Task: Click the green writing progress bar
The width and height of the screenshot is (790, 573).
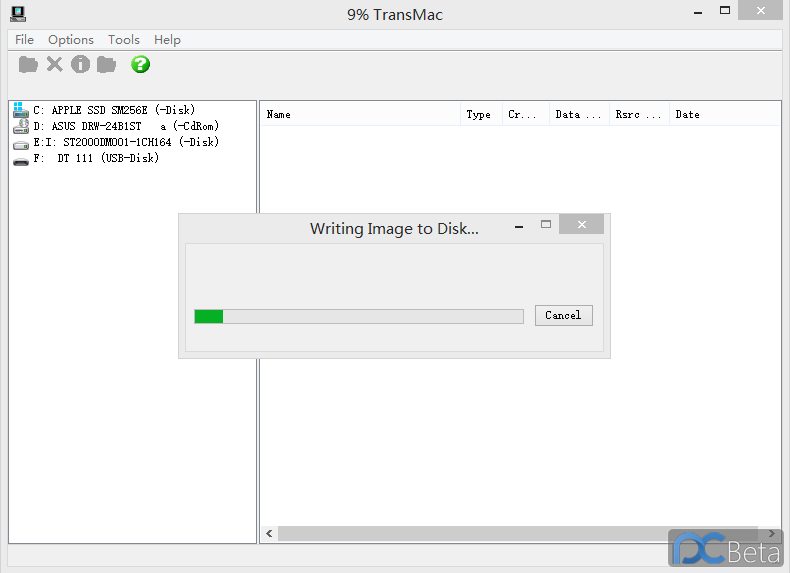Action: (x=359, y=316)
